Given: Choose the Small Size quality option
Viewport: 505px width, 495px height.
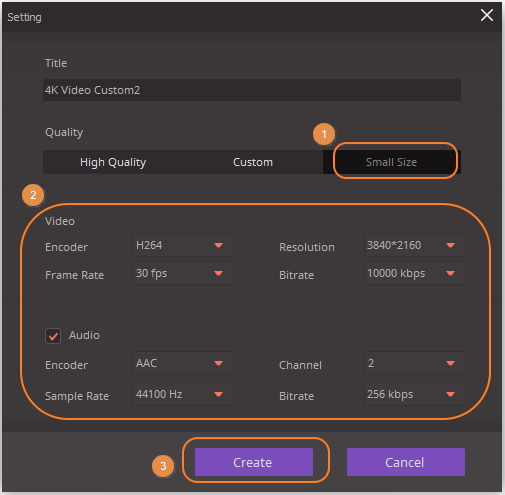Looking at the screenshot, I should click(392, 162).
